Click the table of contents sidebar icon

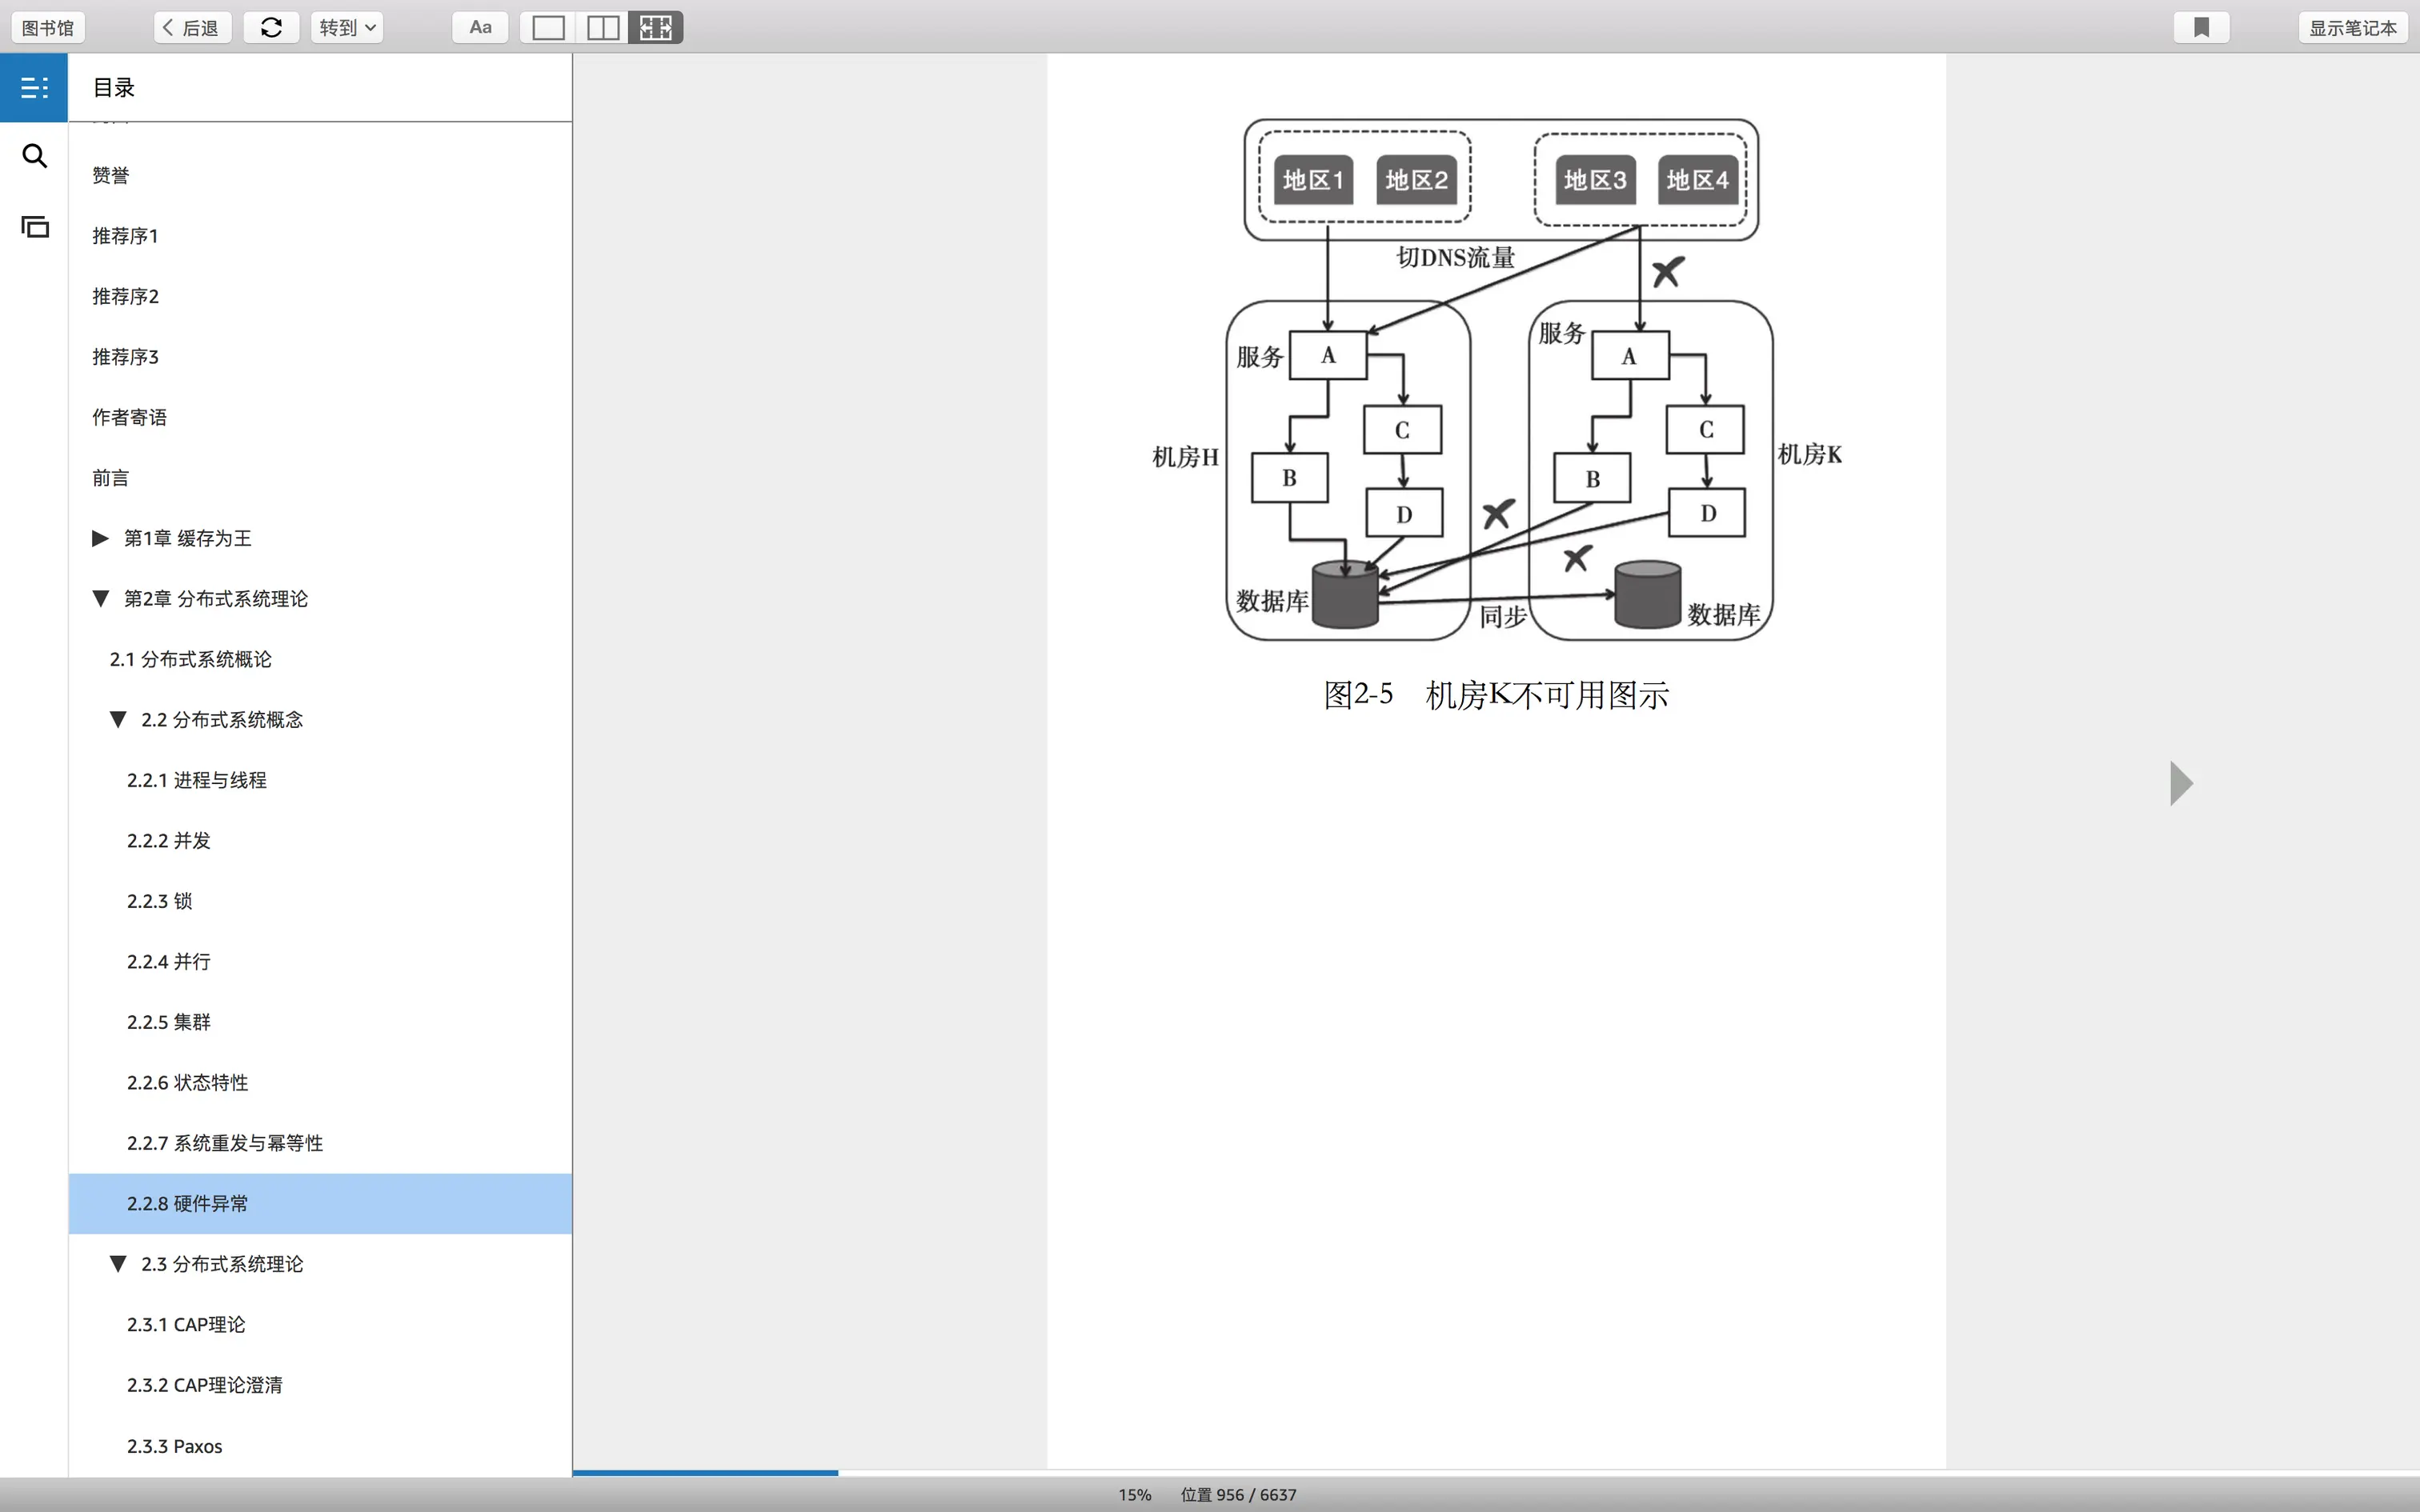coord(34,88)
